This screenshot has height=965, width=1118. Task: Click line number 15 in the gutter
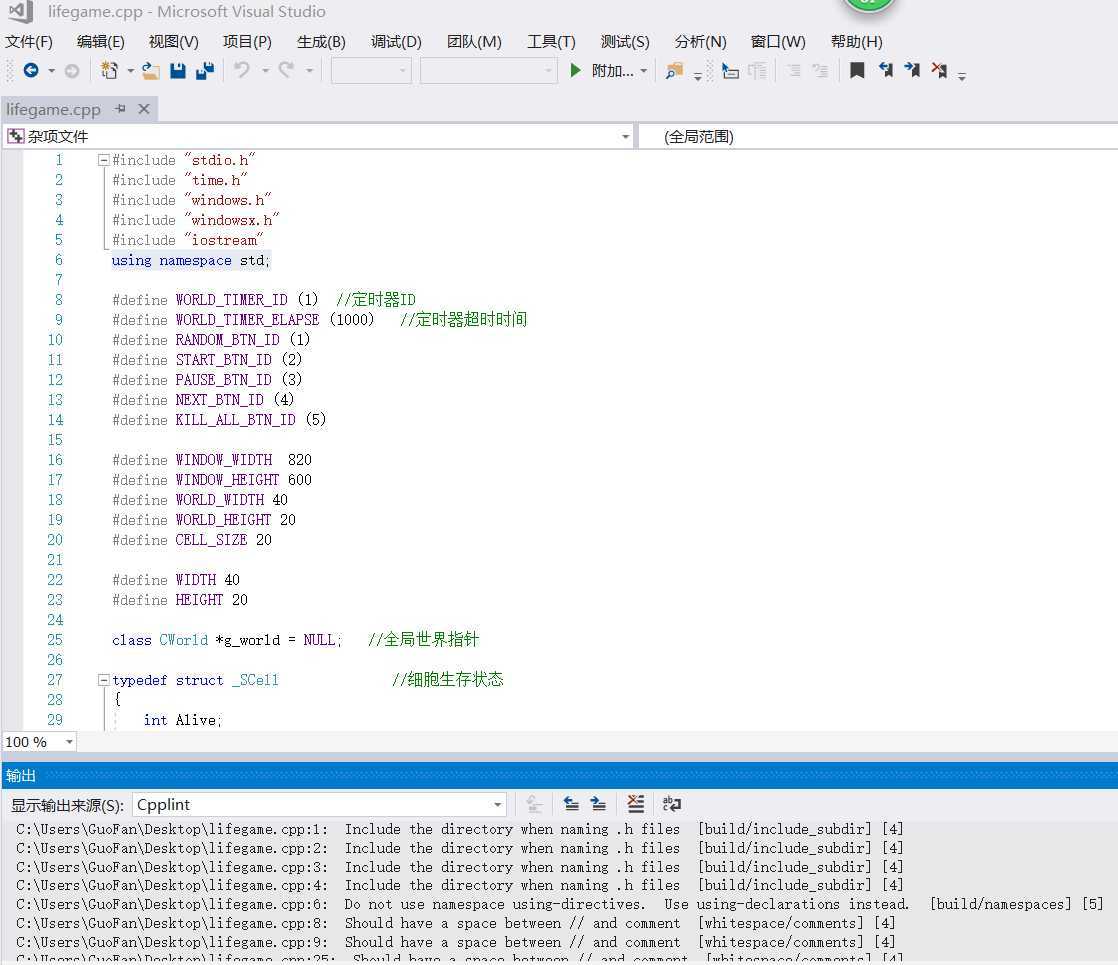56,439
